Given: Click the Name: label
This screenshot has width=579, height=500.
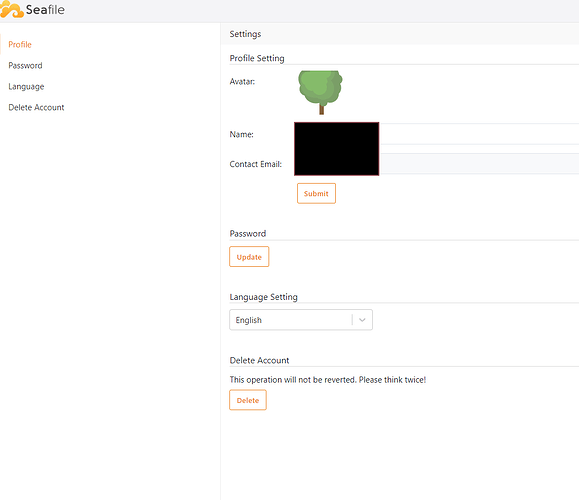Looking at the screenshot, I should (241, 134).
